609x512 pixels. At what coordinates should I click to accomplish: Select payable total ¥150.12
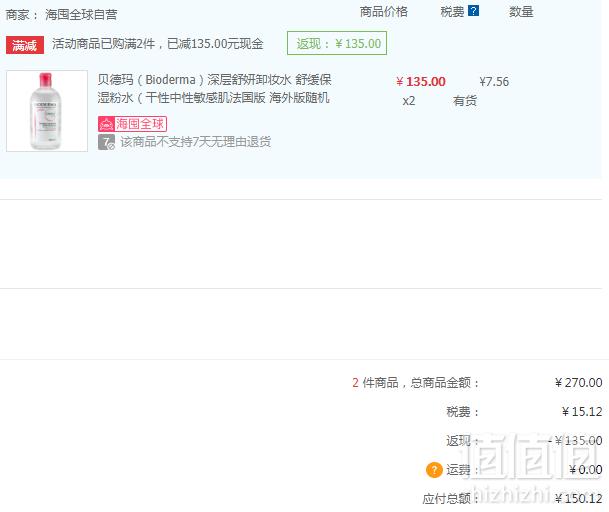tap(578, 498)
